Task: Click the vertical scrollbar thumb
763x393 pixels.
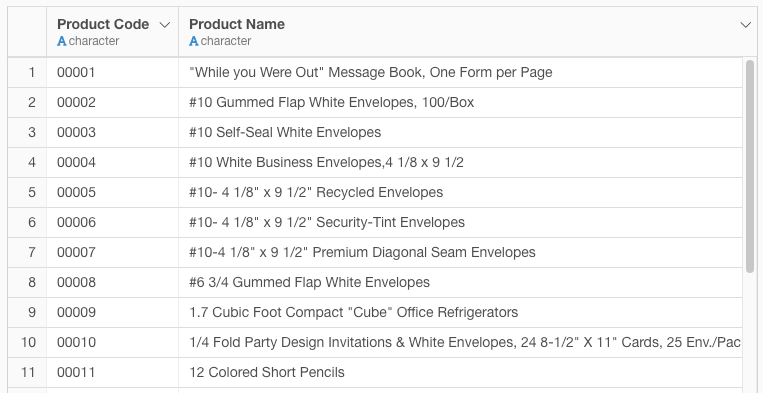Action: [749, 165]
